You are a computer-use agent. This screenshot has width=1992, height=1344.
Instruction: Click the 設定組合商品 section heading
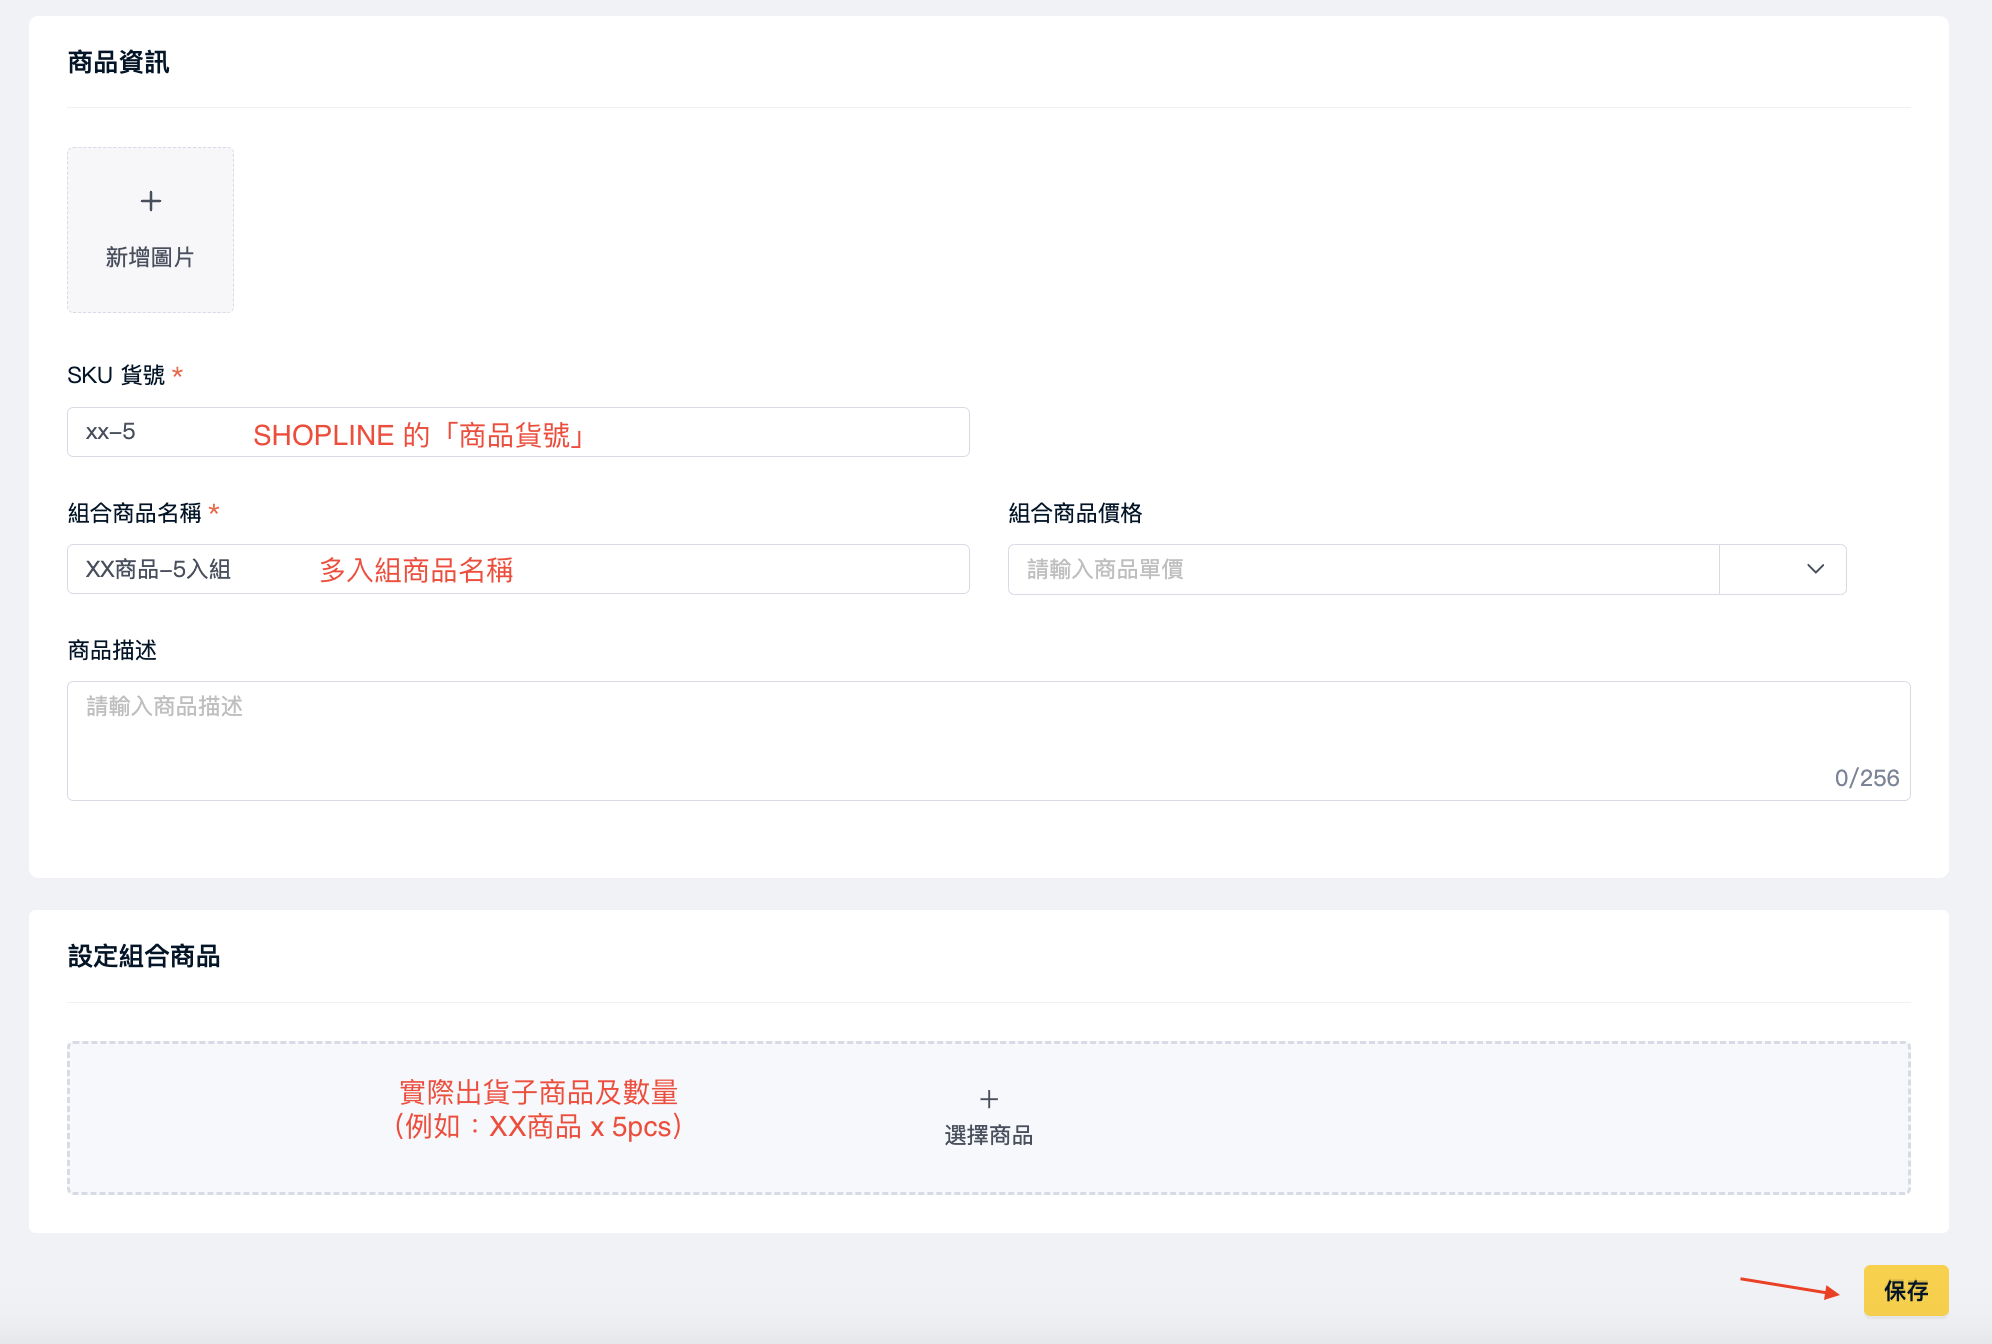coord(144,956)
